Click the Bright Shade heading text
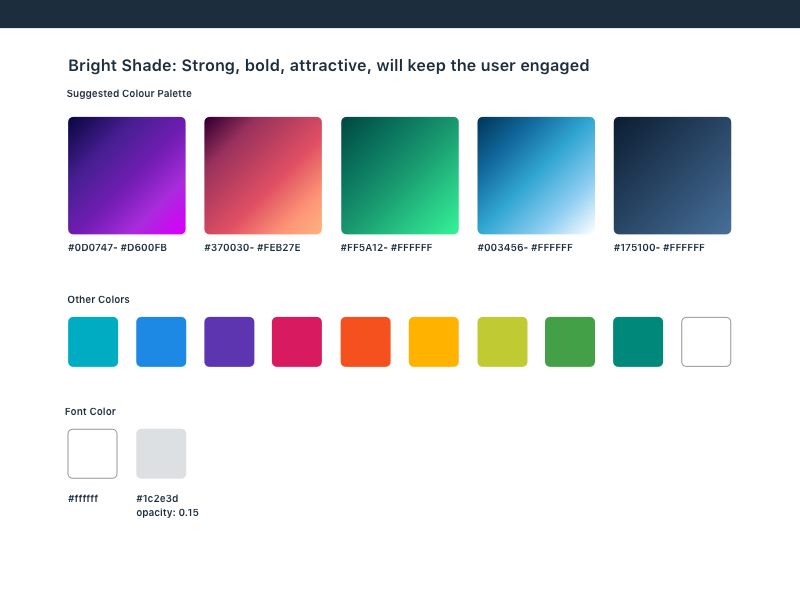Image resolution: width=800 pixels, height=600 pixels. click(x=328, y=66)
